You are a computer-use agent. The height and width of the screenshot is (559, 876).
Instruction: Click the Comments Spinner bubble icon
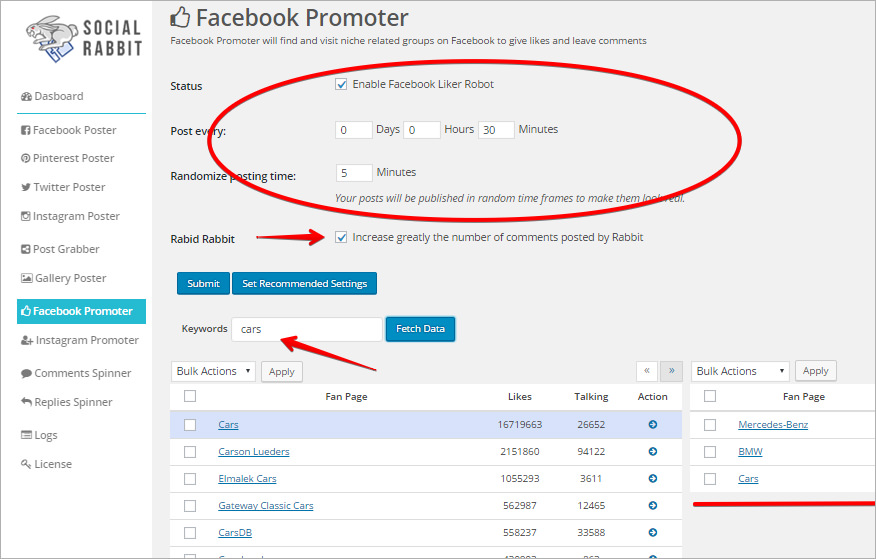point(26,373)
